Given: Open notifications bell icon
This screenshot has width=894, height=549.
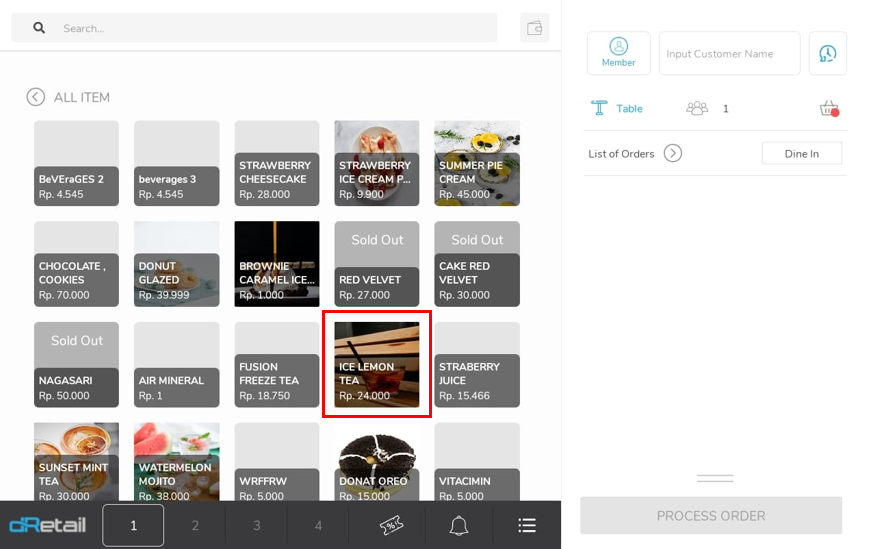Looking at the screenshot, I should tap(459, 525).
